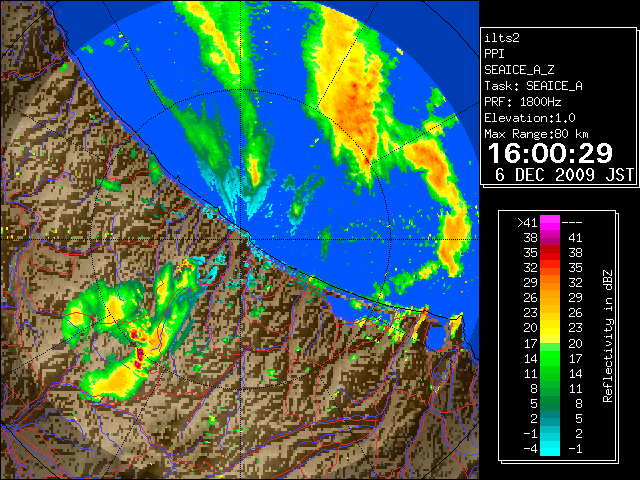Screen dimensions: 640x480
Task: Click the 'SEAICE_A_Z' product label
Action: 519,70
